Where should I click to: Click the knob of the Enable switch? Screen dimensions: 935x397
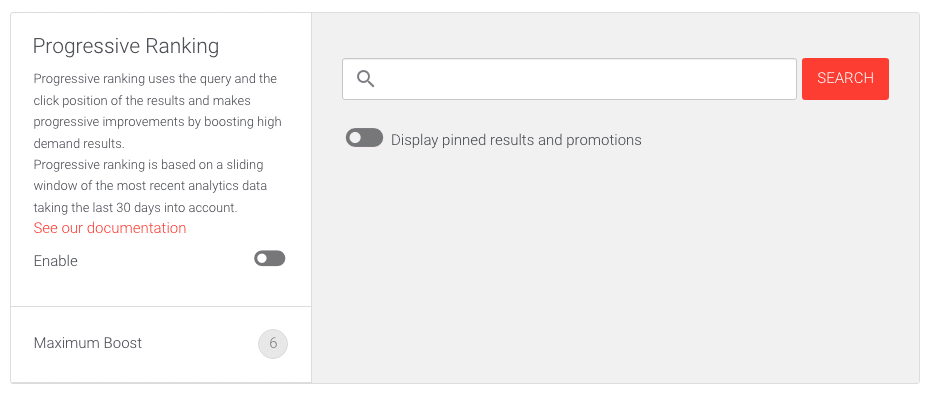click(x=262, y=259)
